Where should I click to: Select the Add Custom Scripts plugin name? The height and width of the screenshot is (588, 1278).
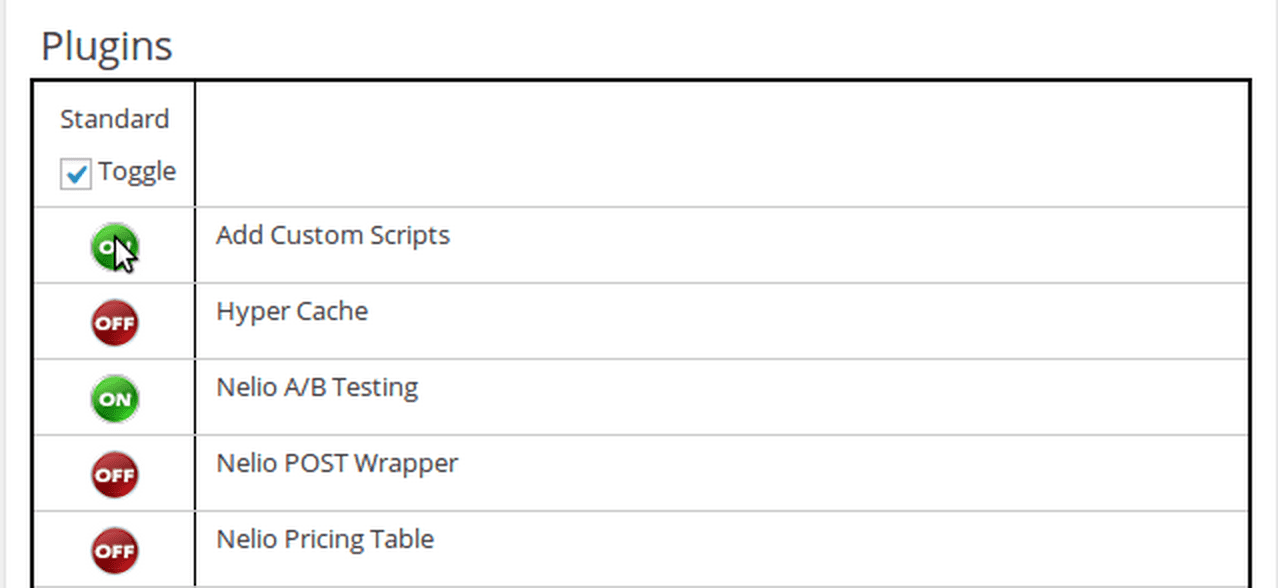coord(333,236)
